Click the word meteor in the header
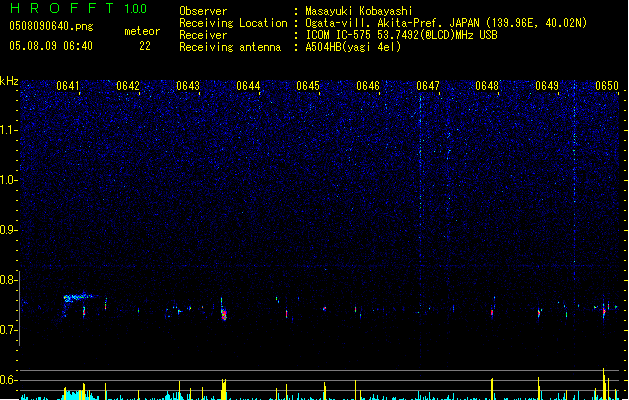Image resolution: width=629 pixels, height=400 pixels. coord(142,31)
